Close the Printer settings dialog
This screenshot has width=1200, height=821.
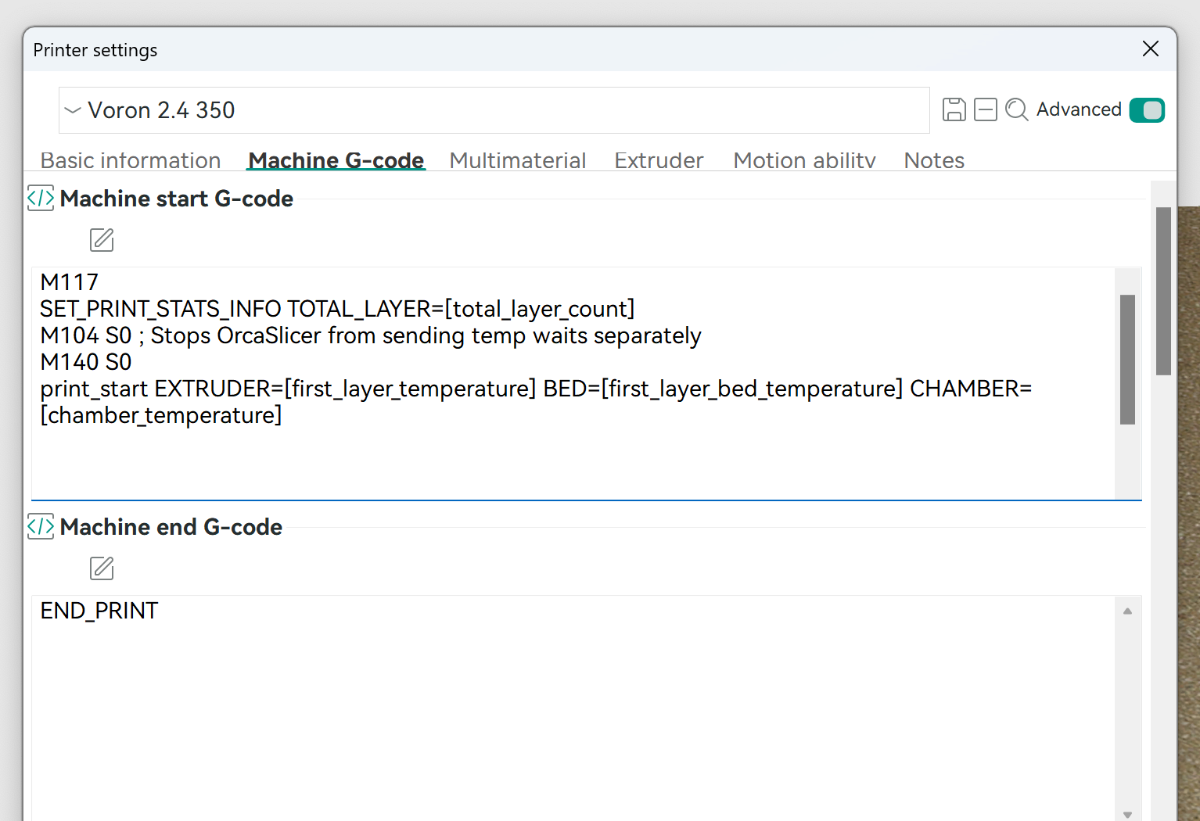coord(1151,49)
